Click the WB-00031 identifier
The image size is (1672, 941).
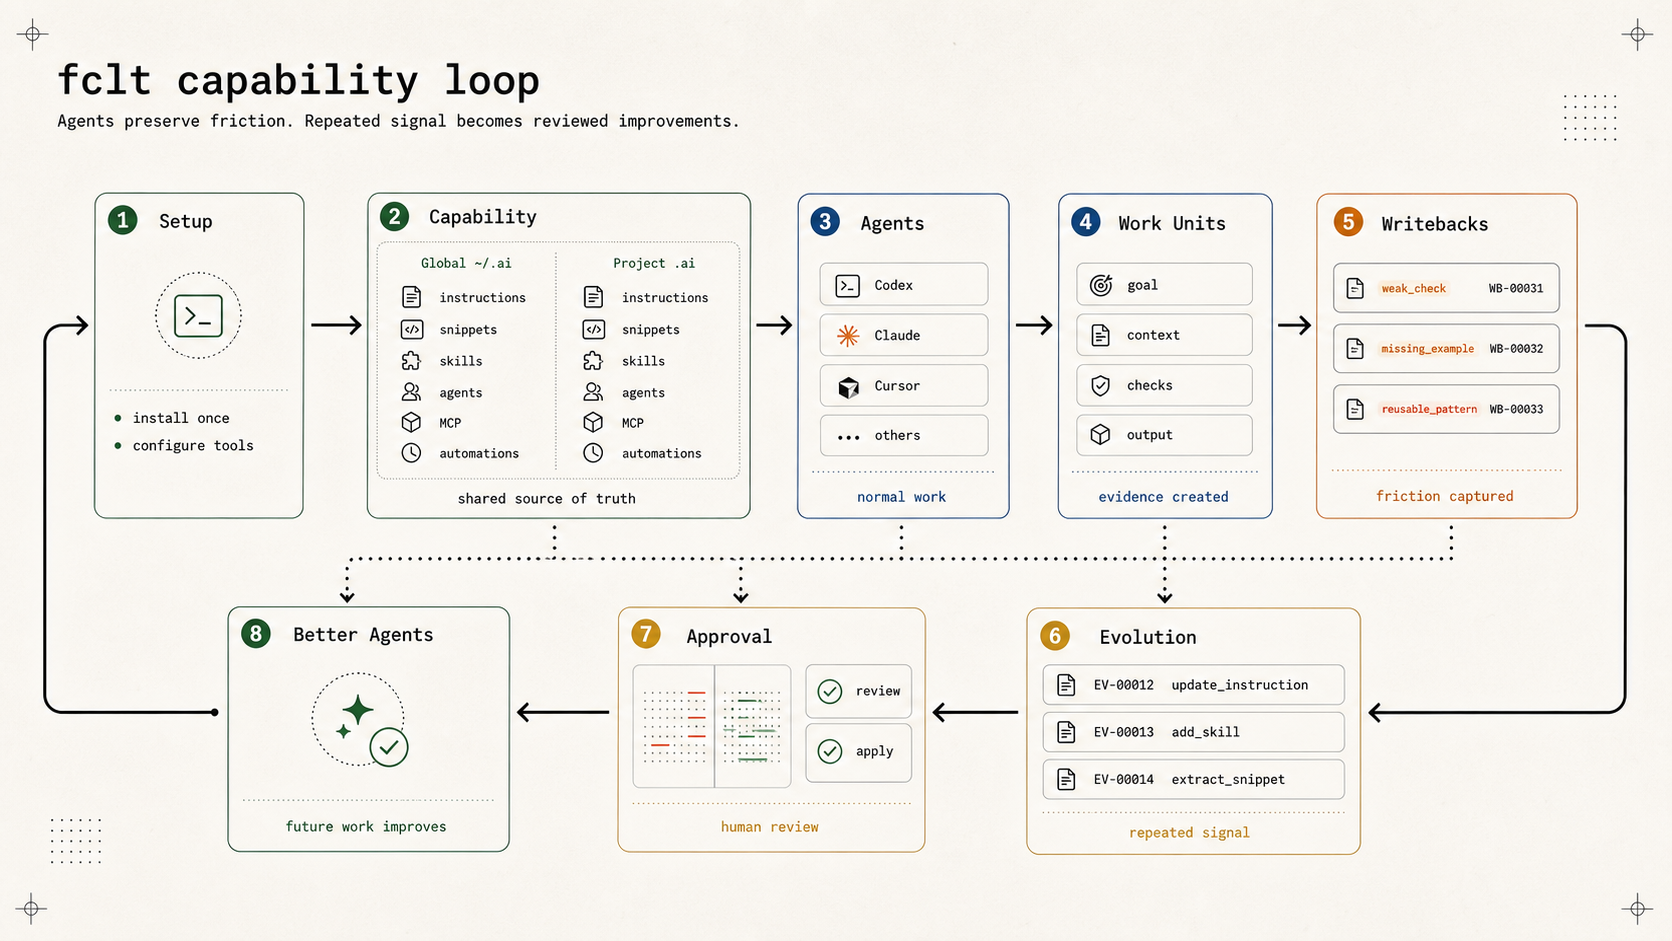[x=1515, y=288]
